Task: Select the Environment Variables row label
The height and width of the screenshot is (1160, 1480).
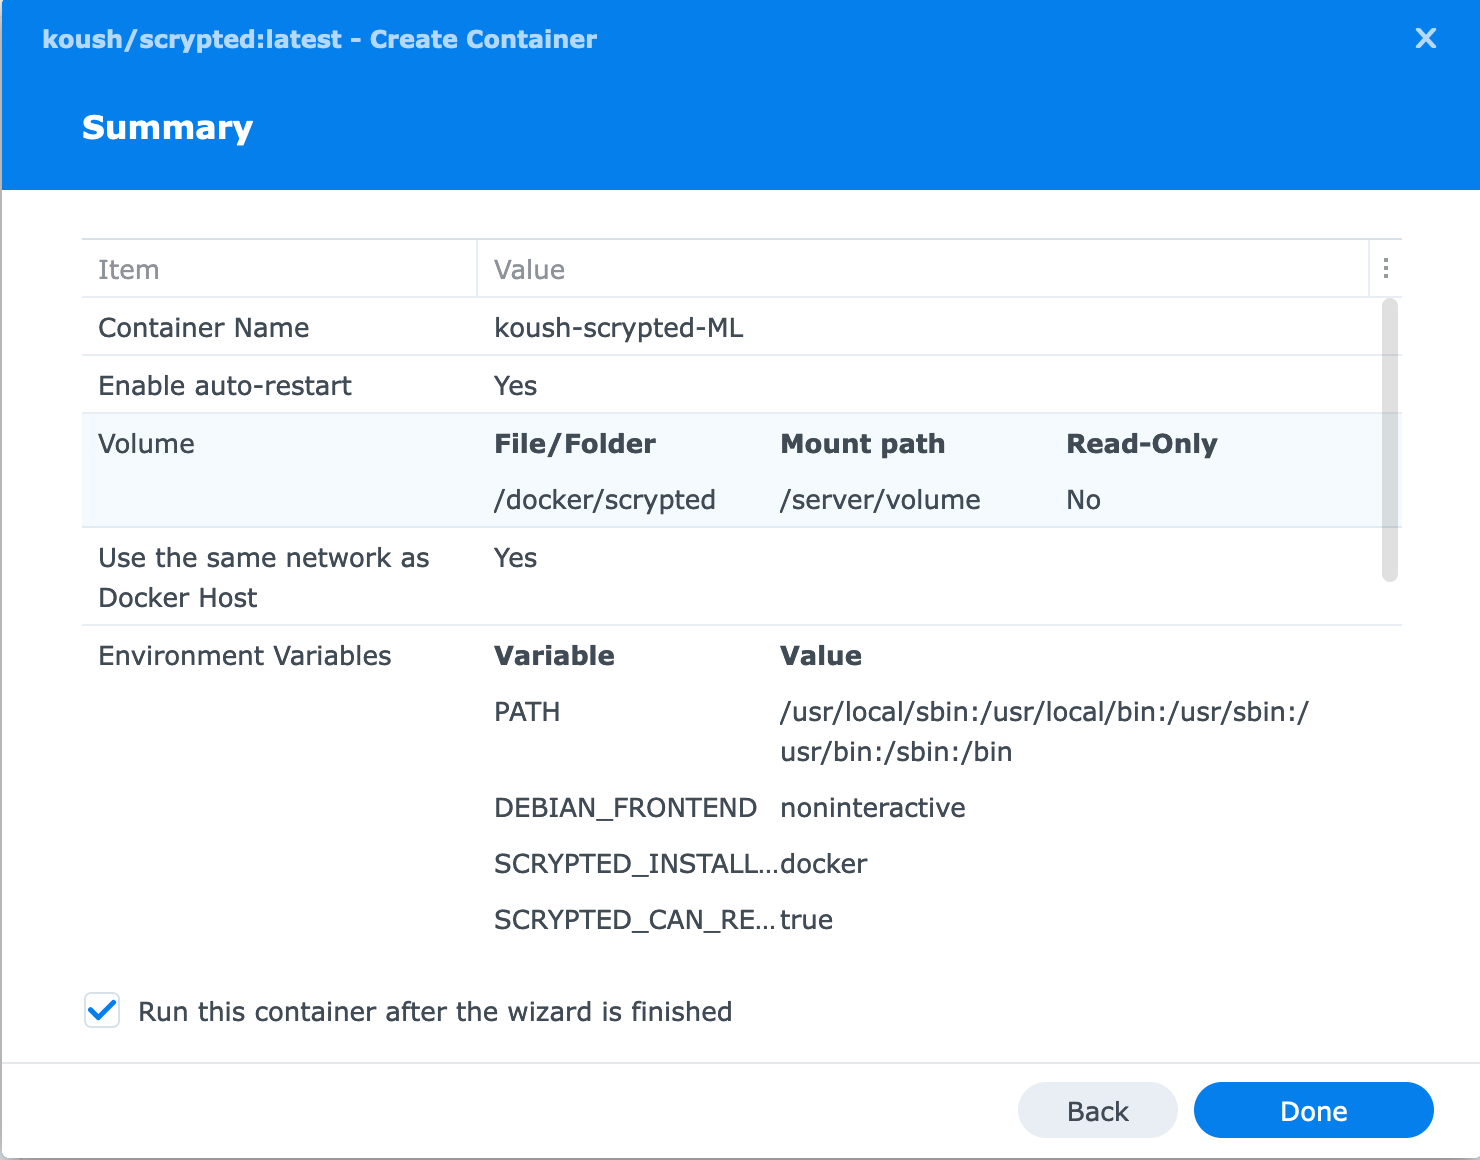Action: pyautogui.click(x=245, y=656)
